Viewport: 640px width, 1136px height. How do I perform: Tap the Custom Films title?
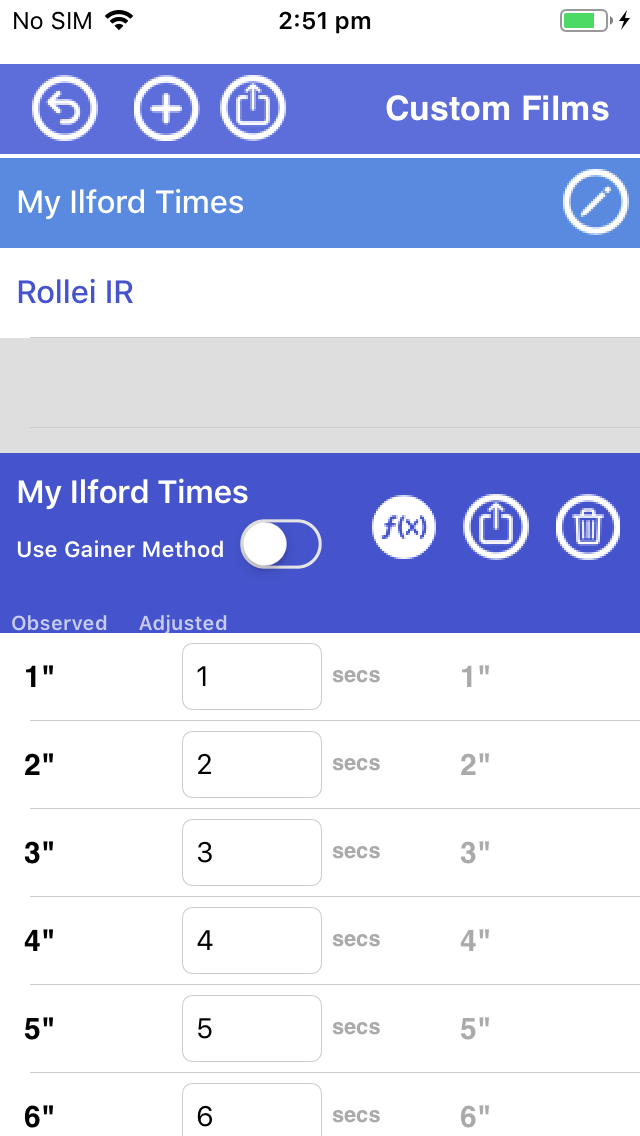click(497, 109)
